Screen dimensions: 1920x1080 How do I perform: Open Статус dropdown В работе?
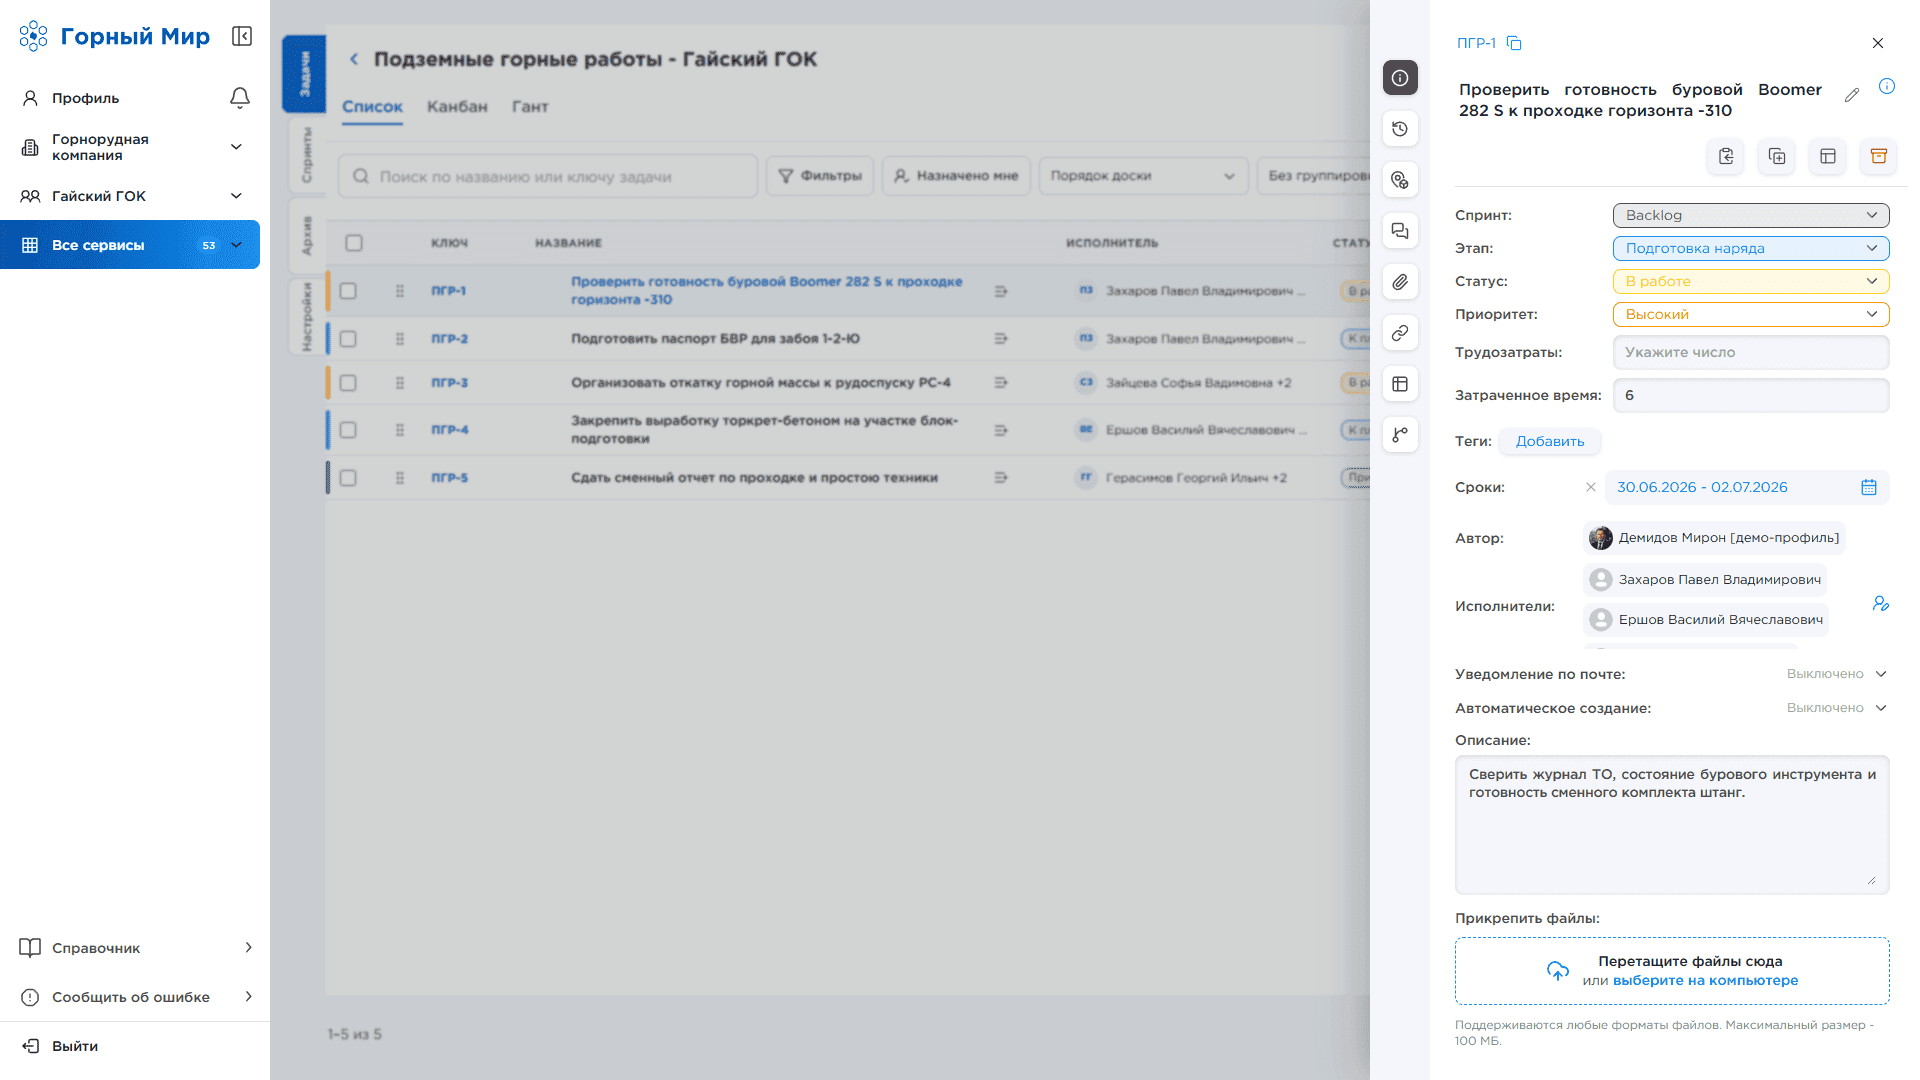pyautogui.click(x=1750, y=281)
